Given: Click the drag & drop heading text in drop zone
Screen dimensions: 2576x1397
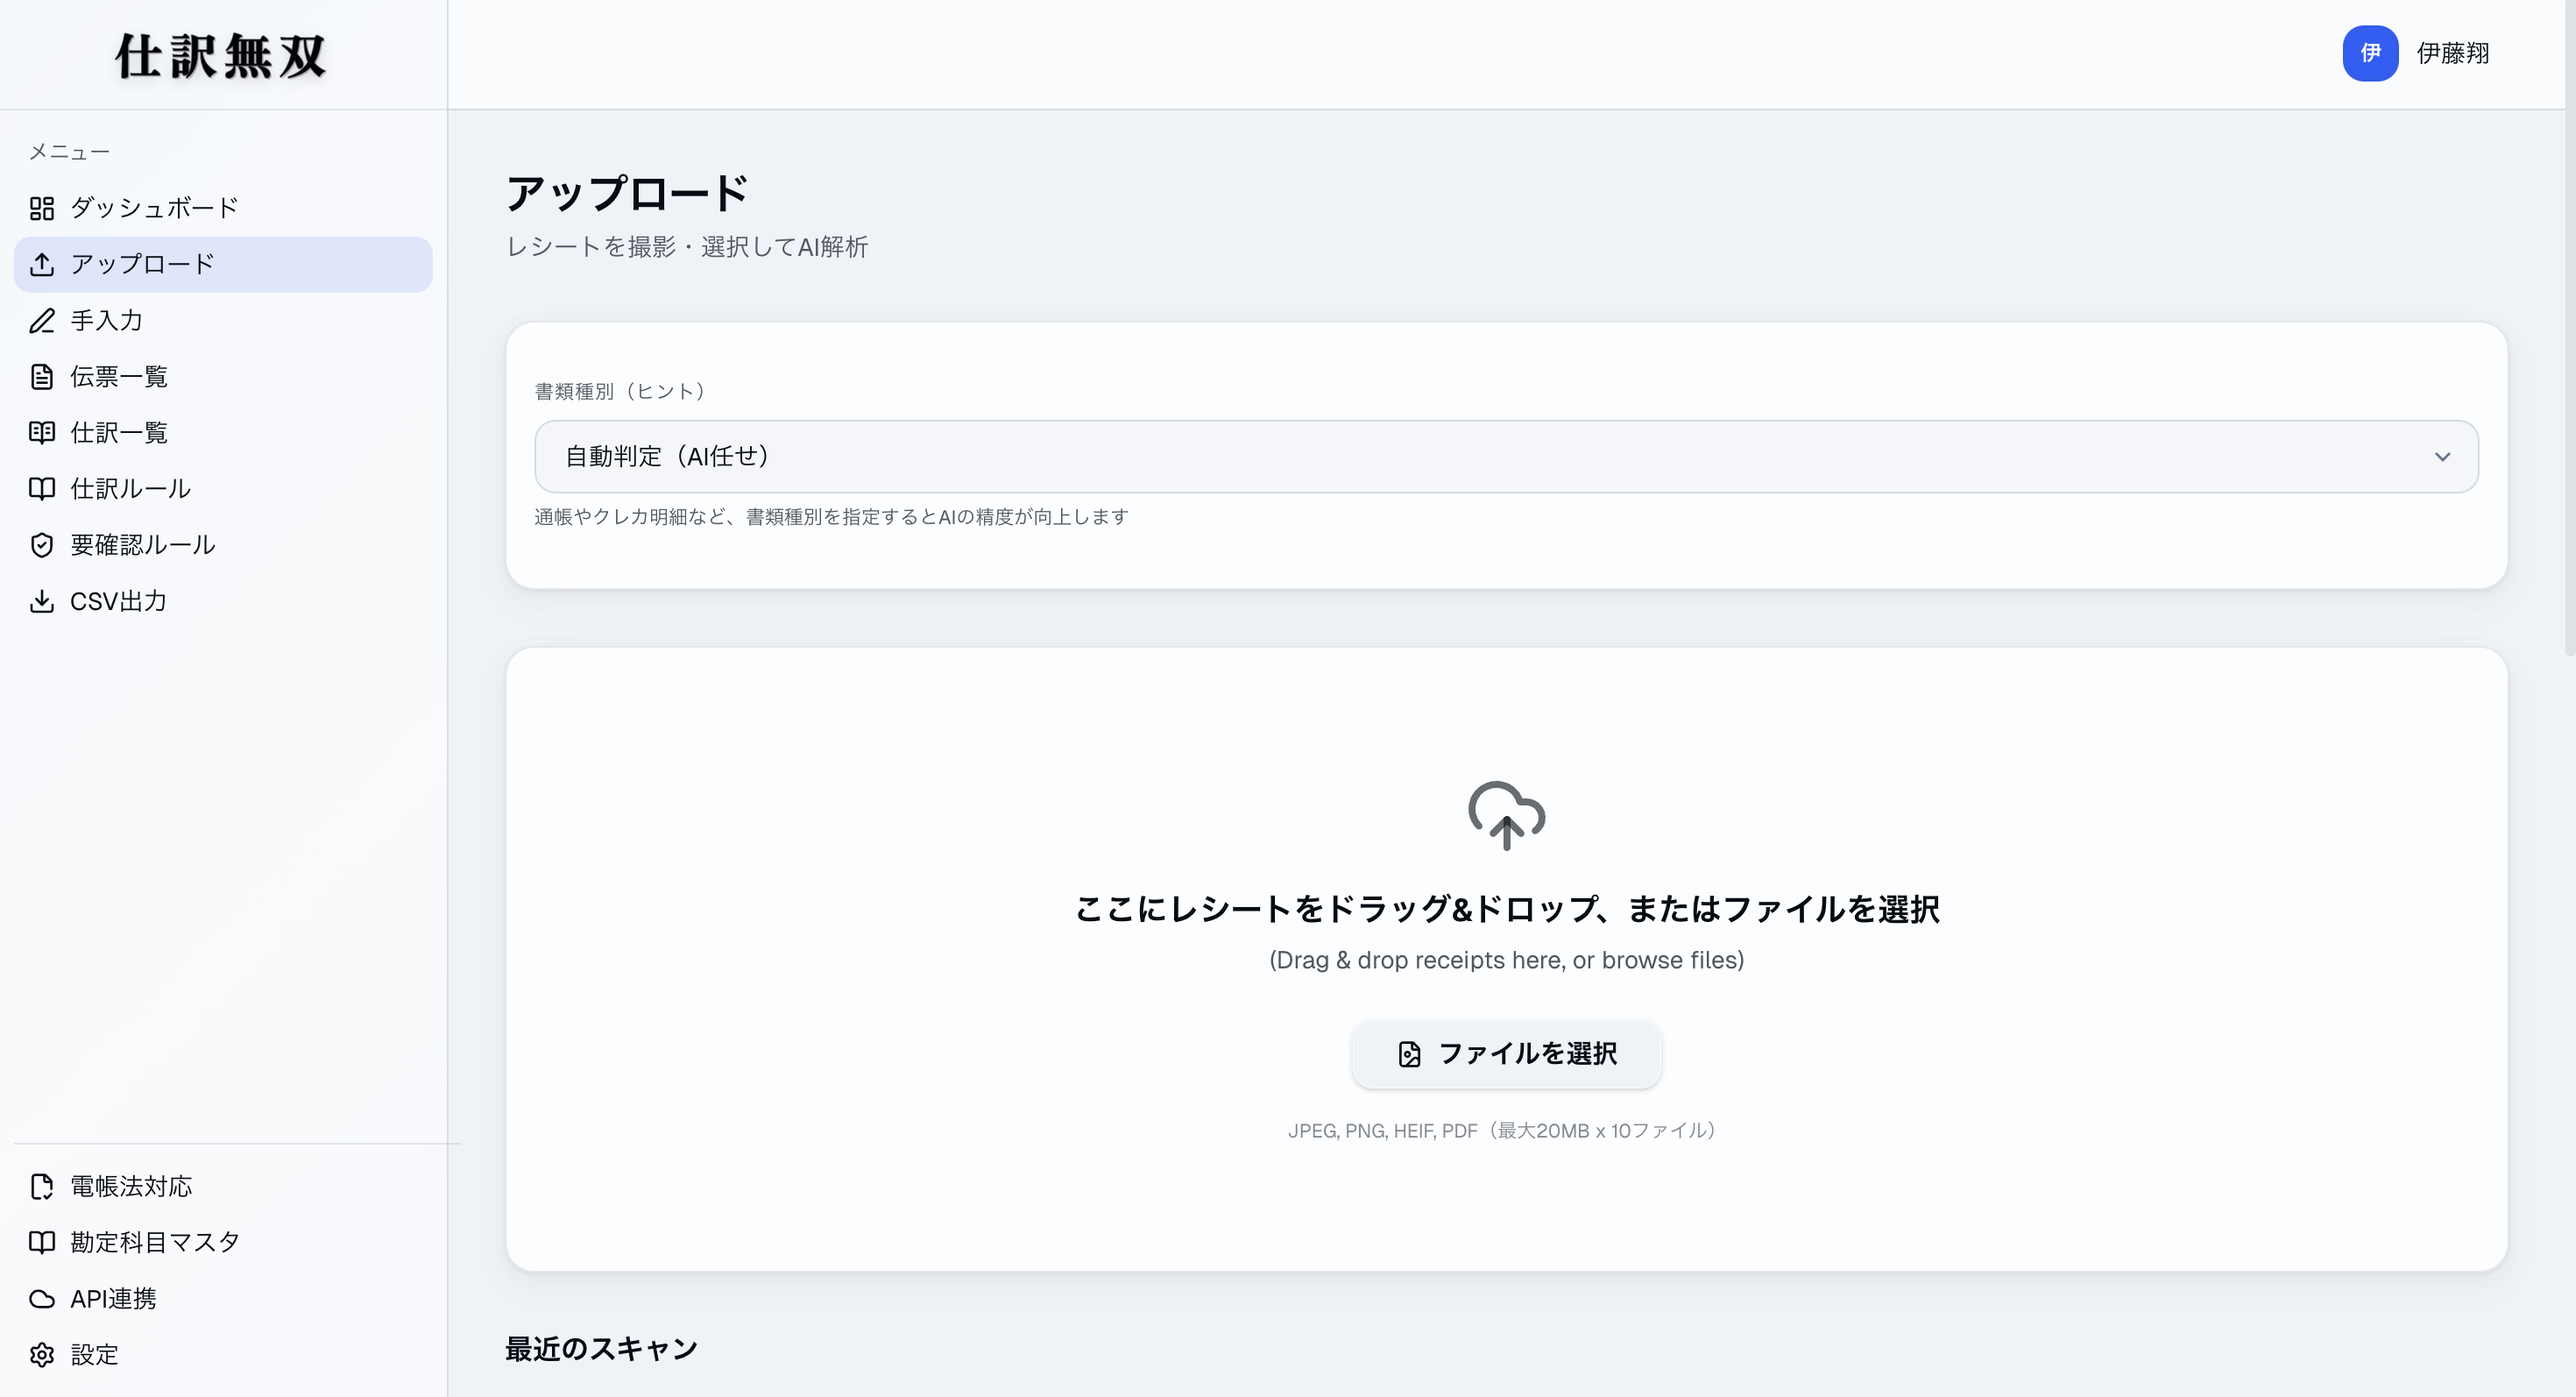Looking at the screenshot, I should 1506,909.
